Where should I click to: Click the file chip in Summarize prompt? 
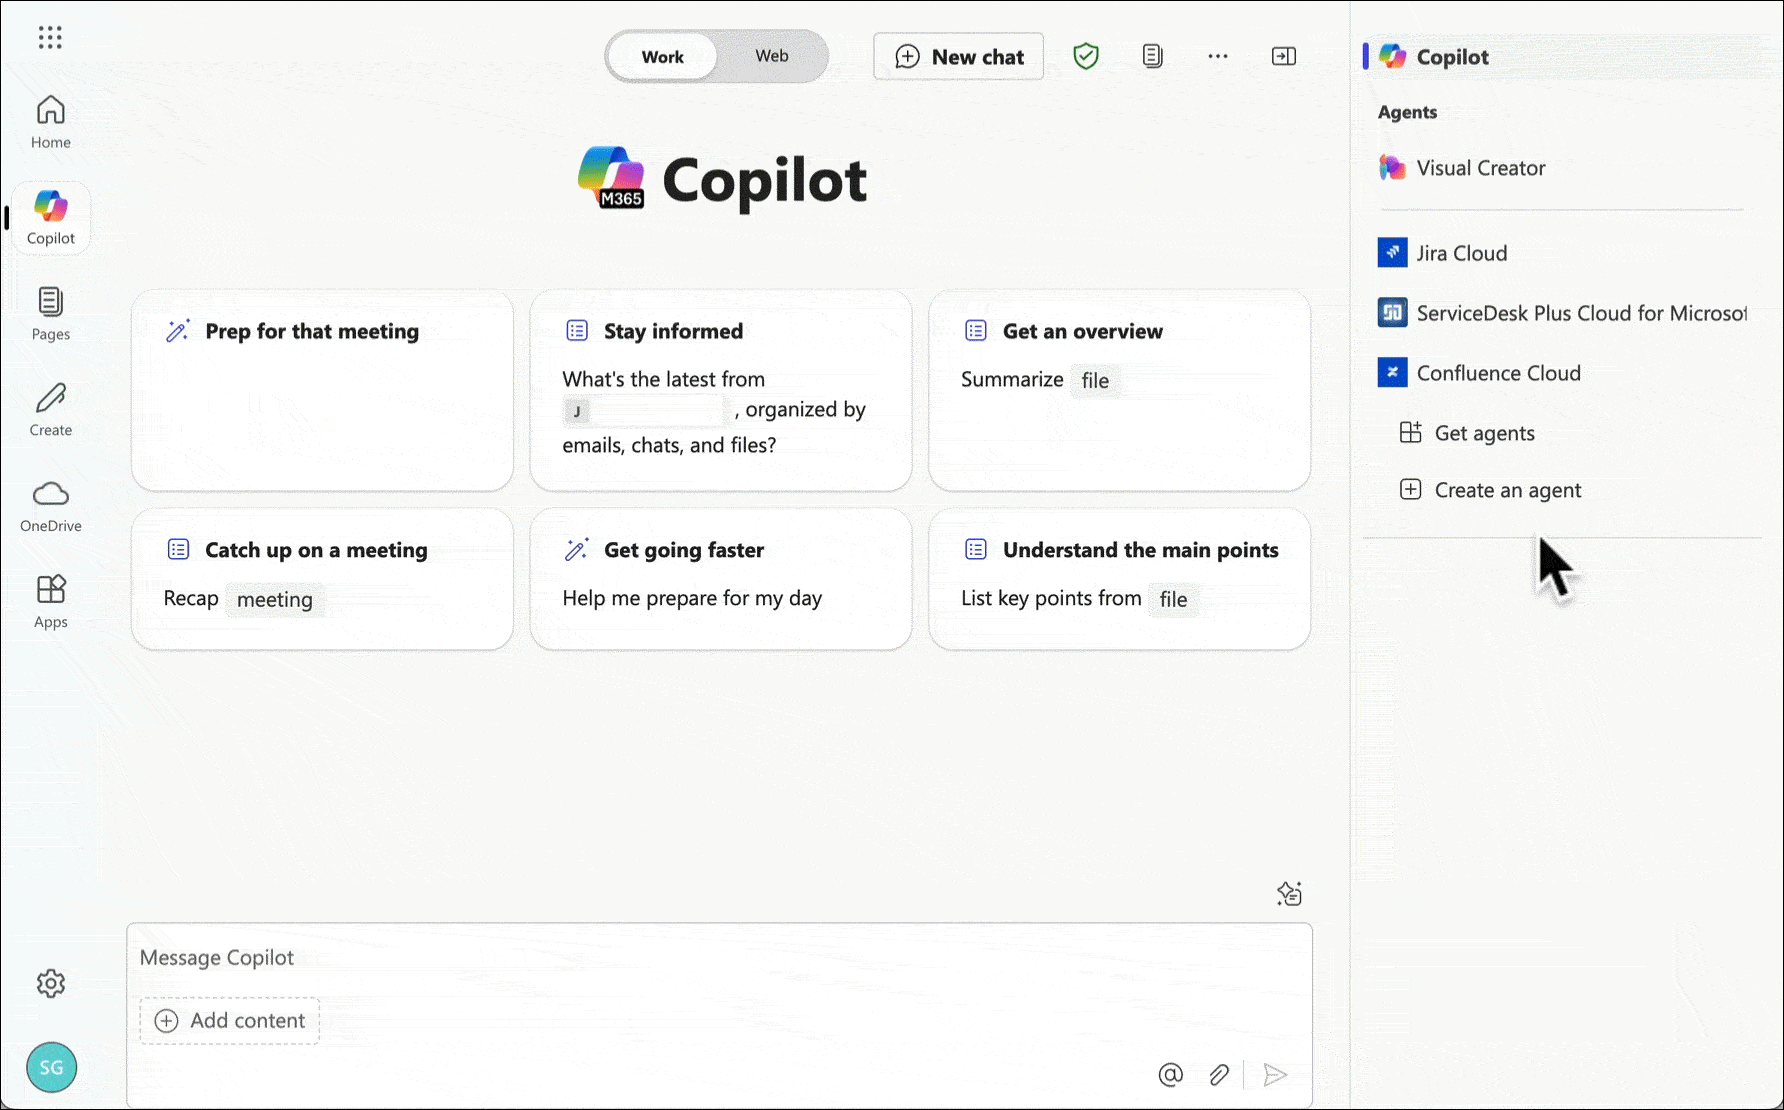point(1095,381)
